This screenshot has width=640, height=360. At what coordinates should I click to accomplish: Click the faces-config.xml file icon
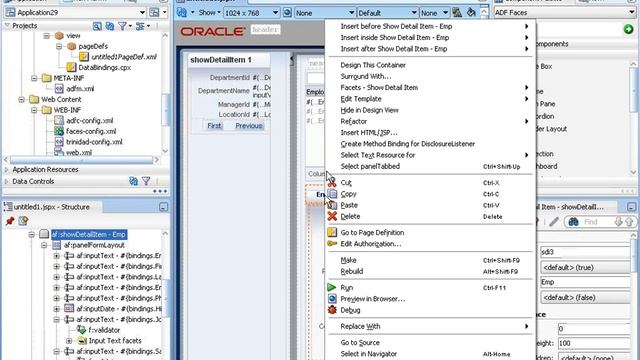[59, 131]
